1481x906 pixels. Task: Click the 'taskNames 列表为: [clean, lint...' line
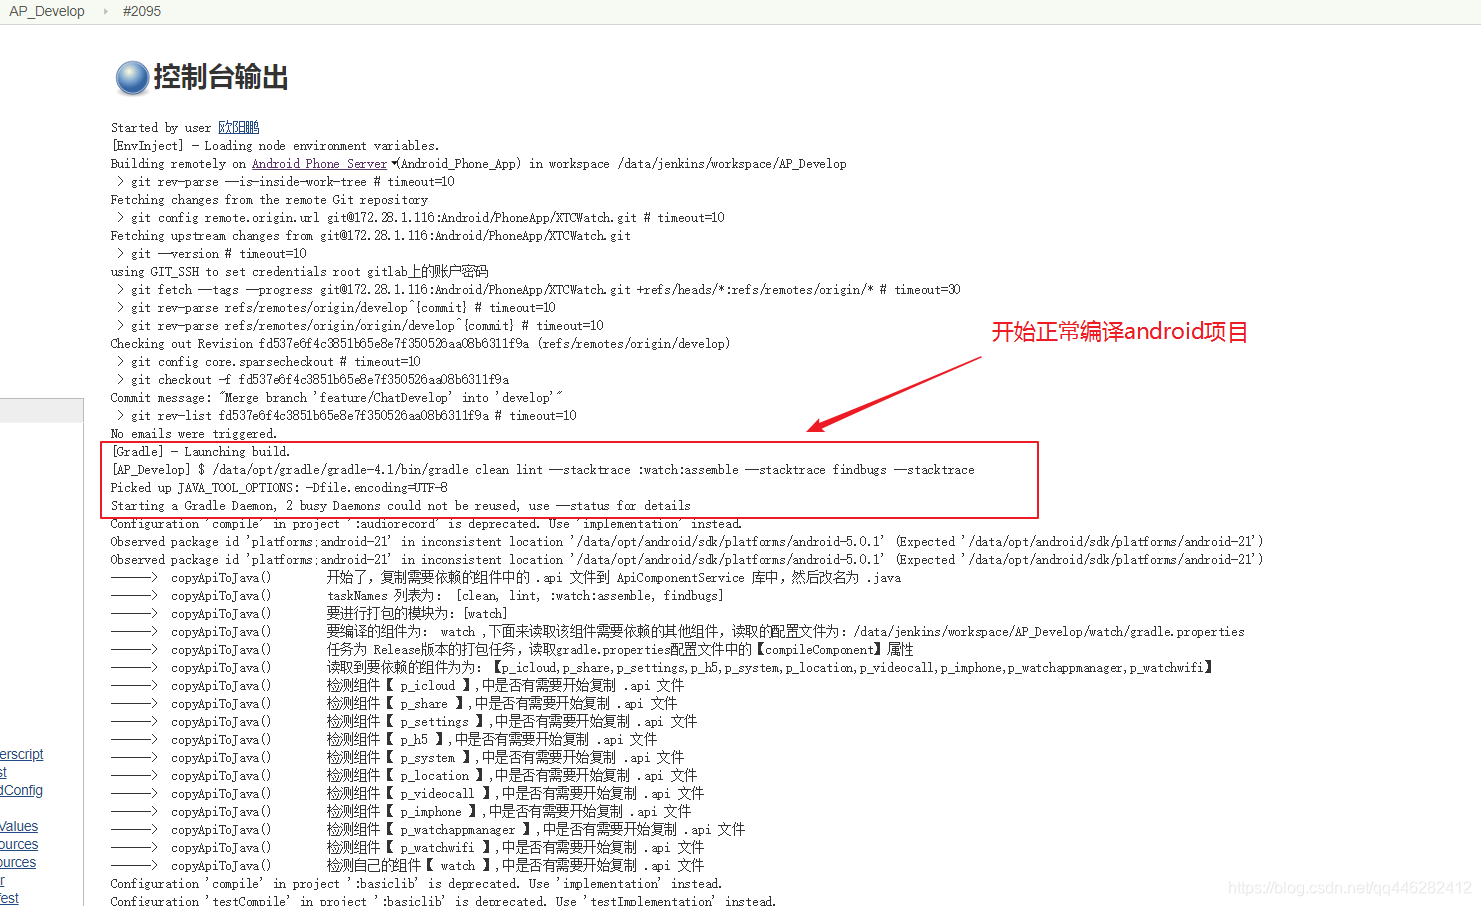point(418,596)
